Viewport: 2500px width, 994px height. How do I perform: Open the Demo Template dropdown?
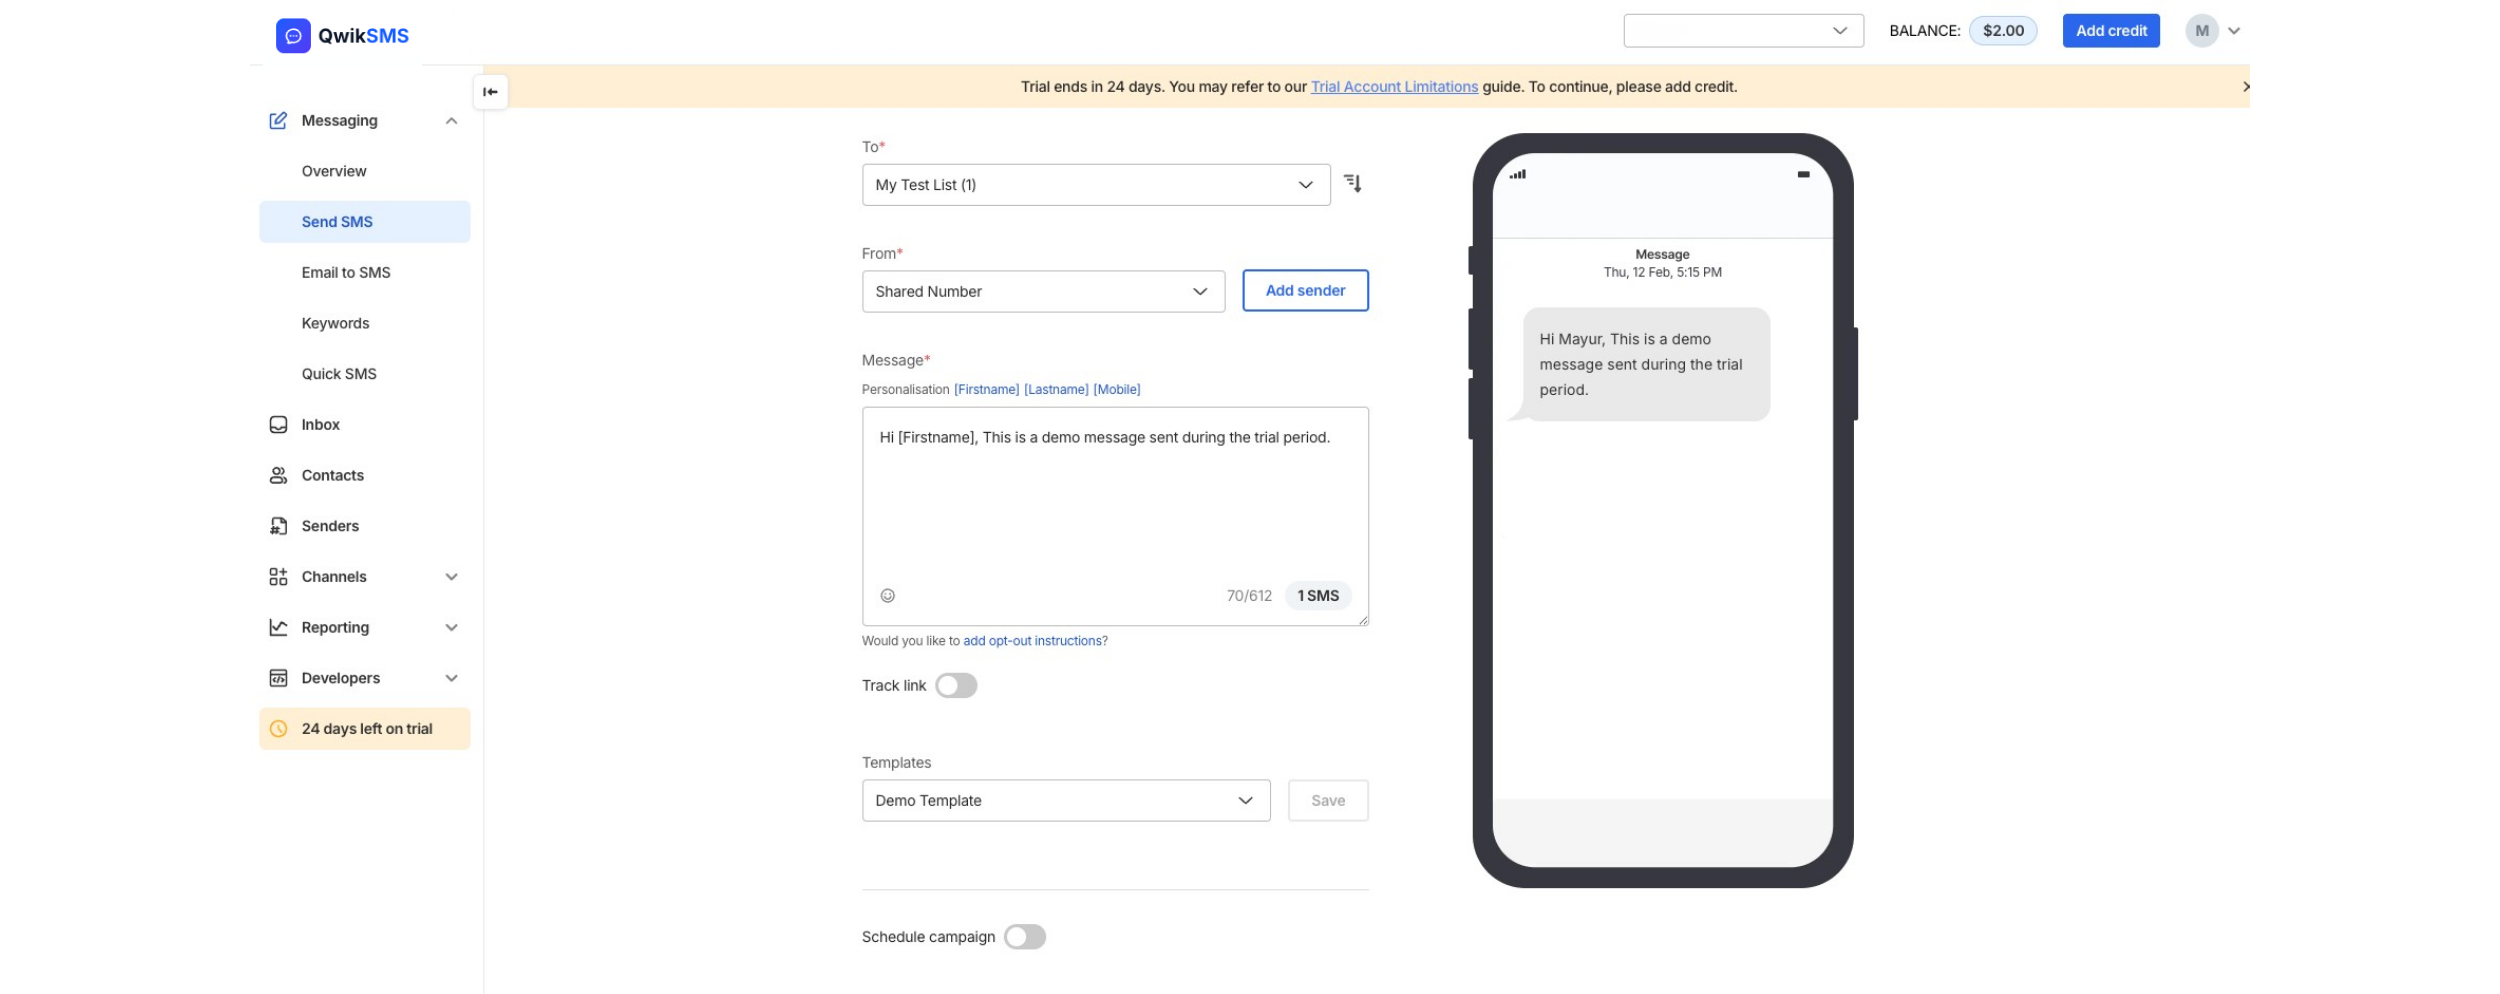pos(1065,801)
